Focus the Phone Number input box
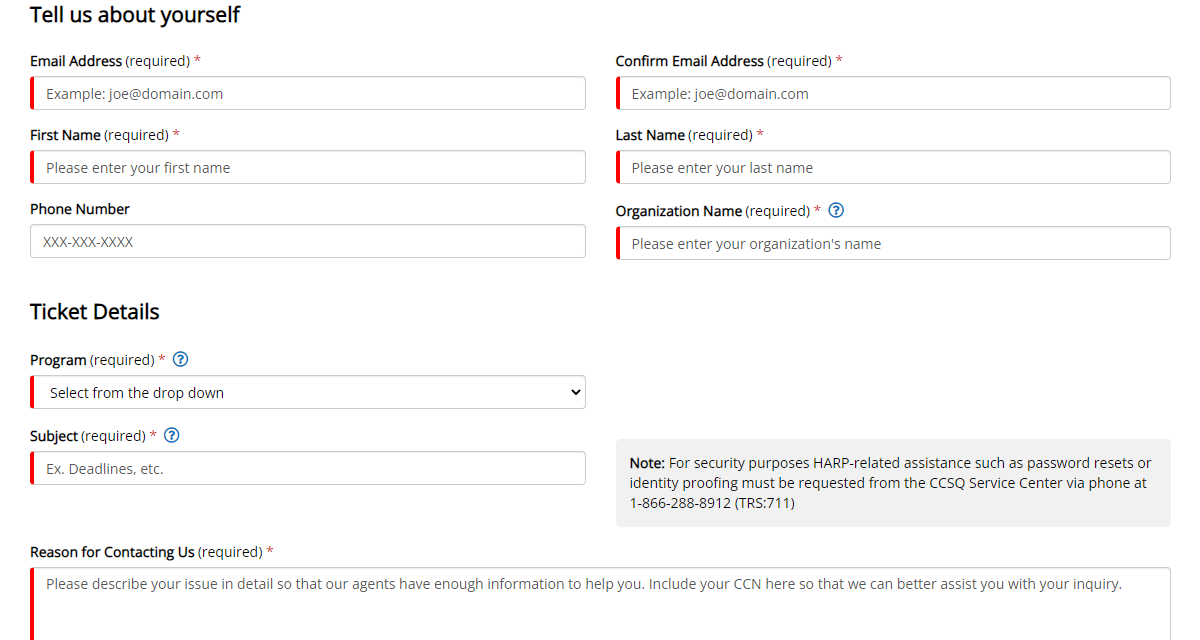This screenshot has width=1200, height=640. click(x=308, y=242)
